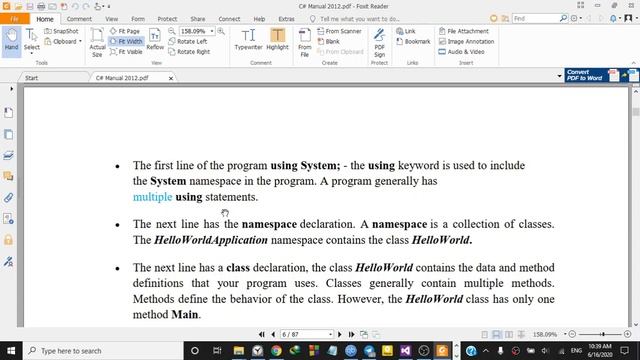Create PDF From File
The height and width of the screenshot is (360, 640).
click(304, 42)
